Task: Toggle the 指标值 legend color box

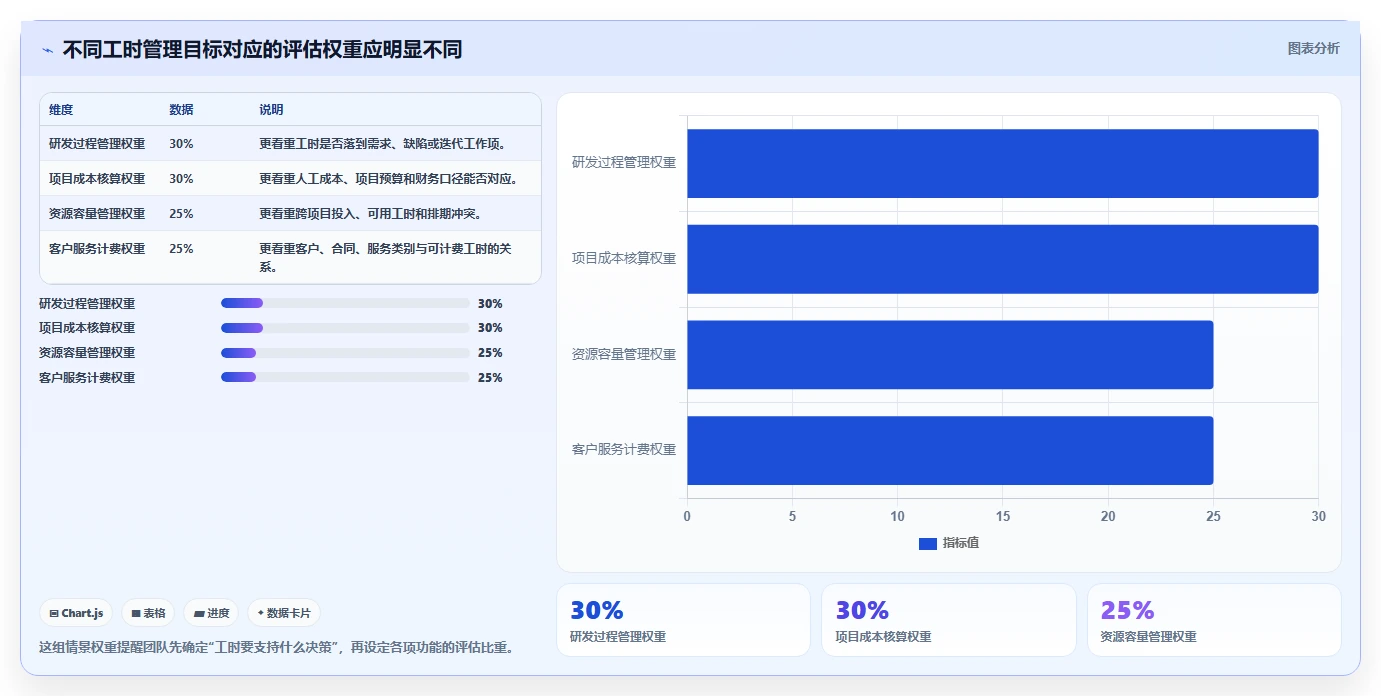Action: coord(928,543)
